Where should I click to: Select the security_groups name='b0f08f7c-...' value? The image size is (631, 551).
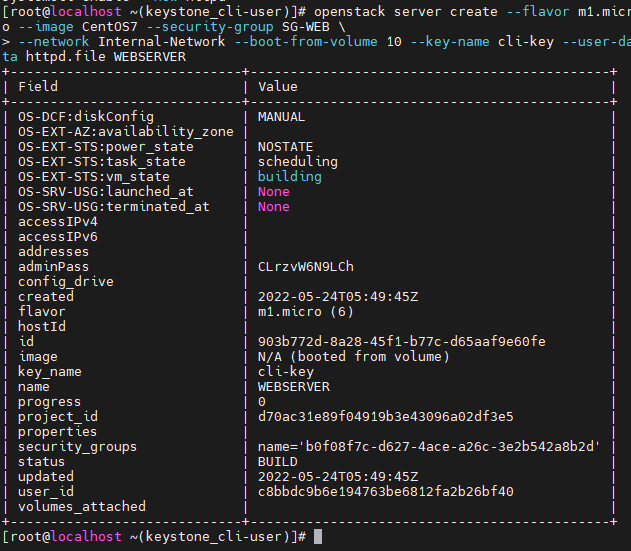tap(429, 446)
